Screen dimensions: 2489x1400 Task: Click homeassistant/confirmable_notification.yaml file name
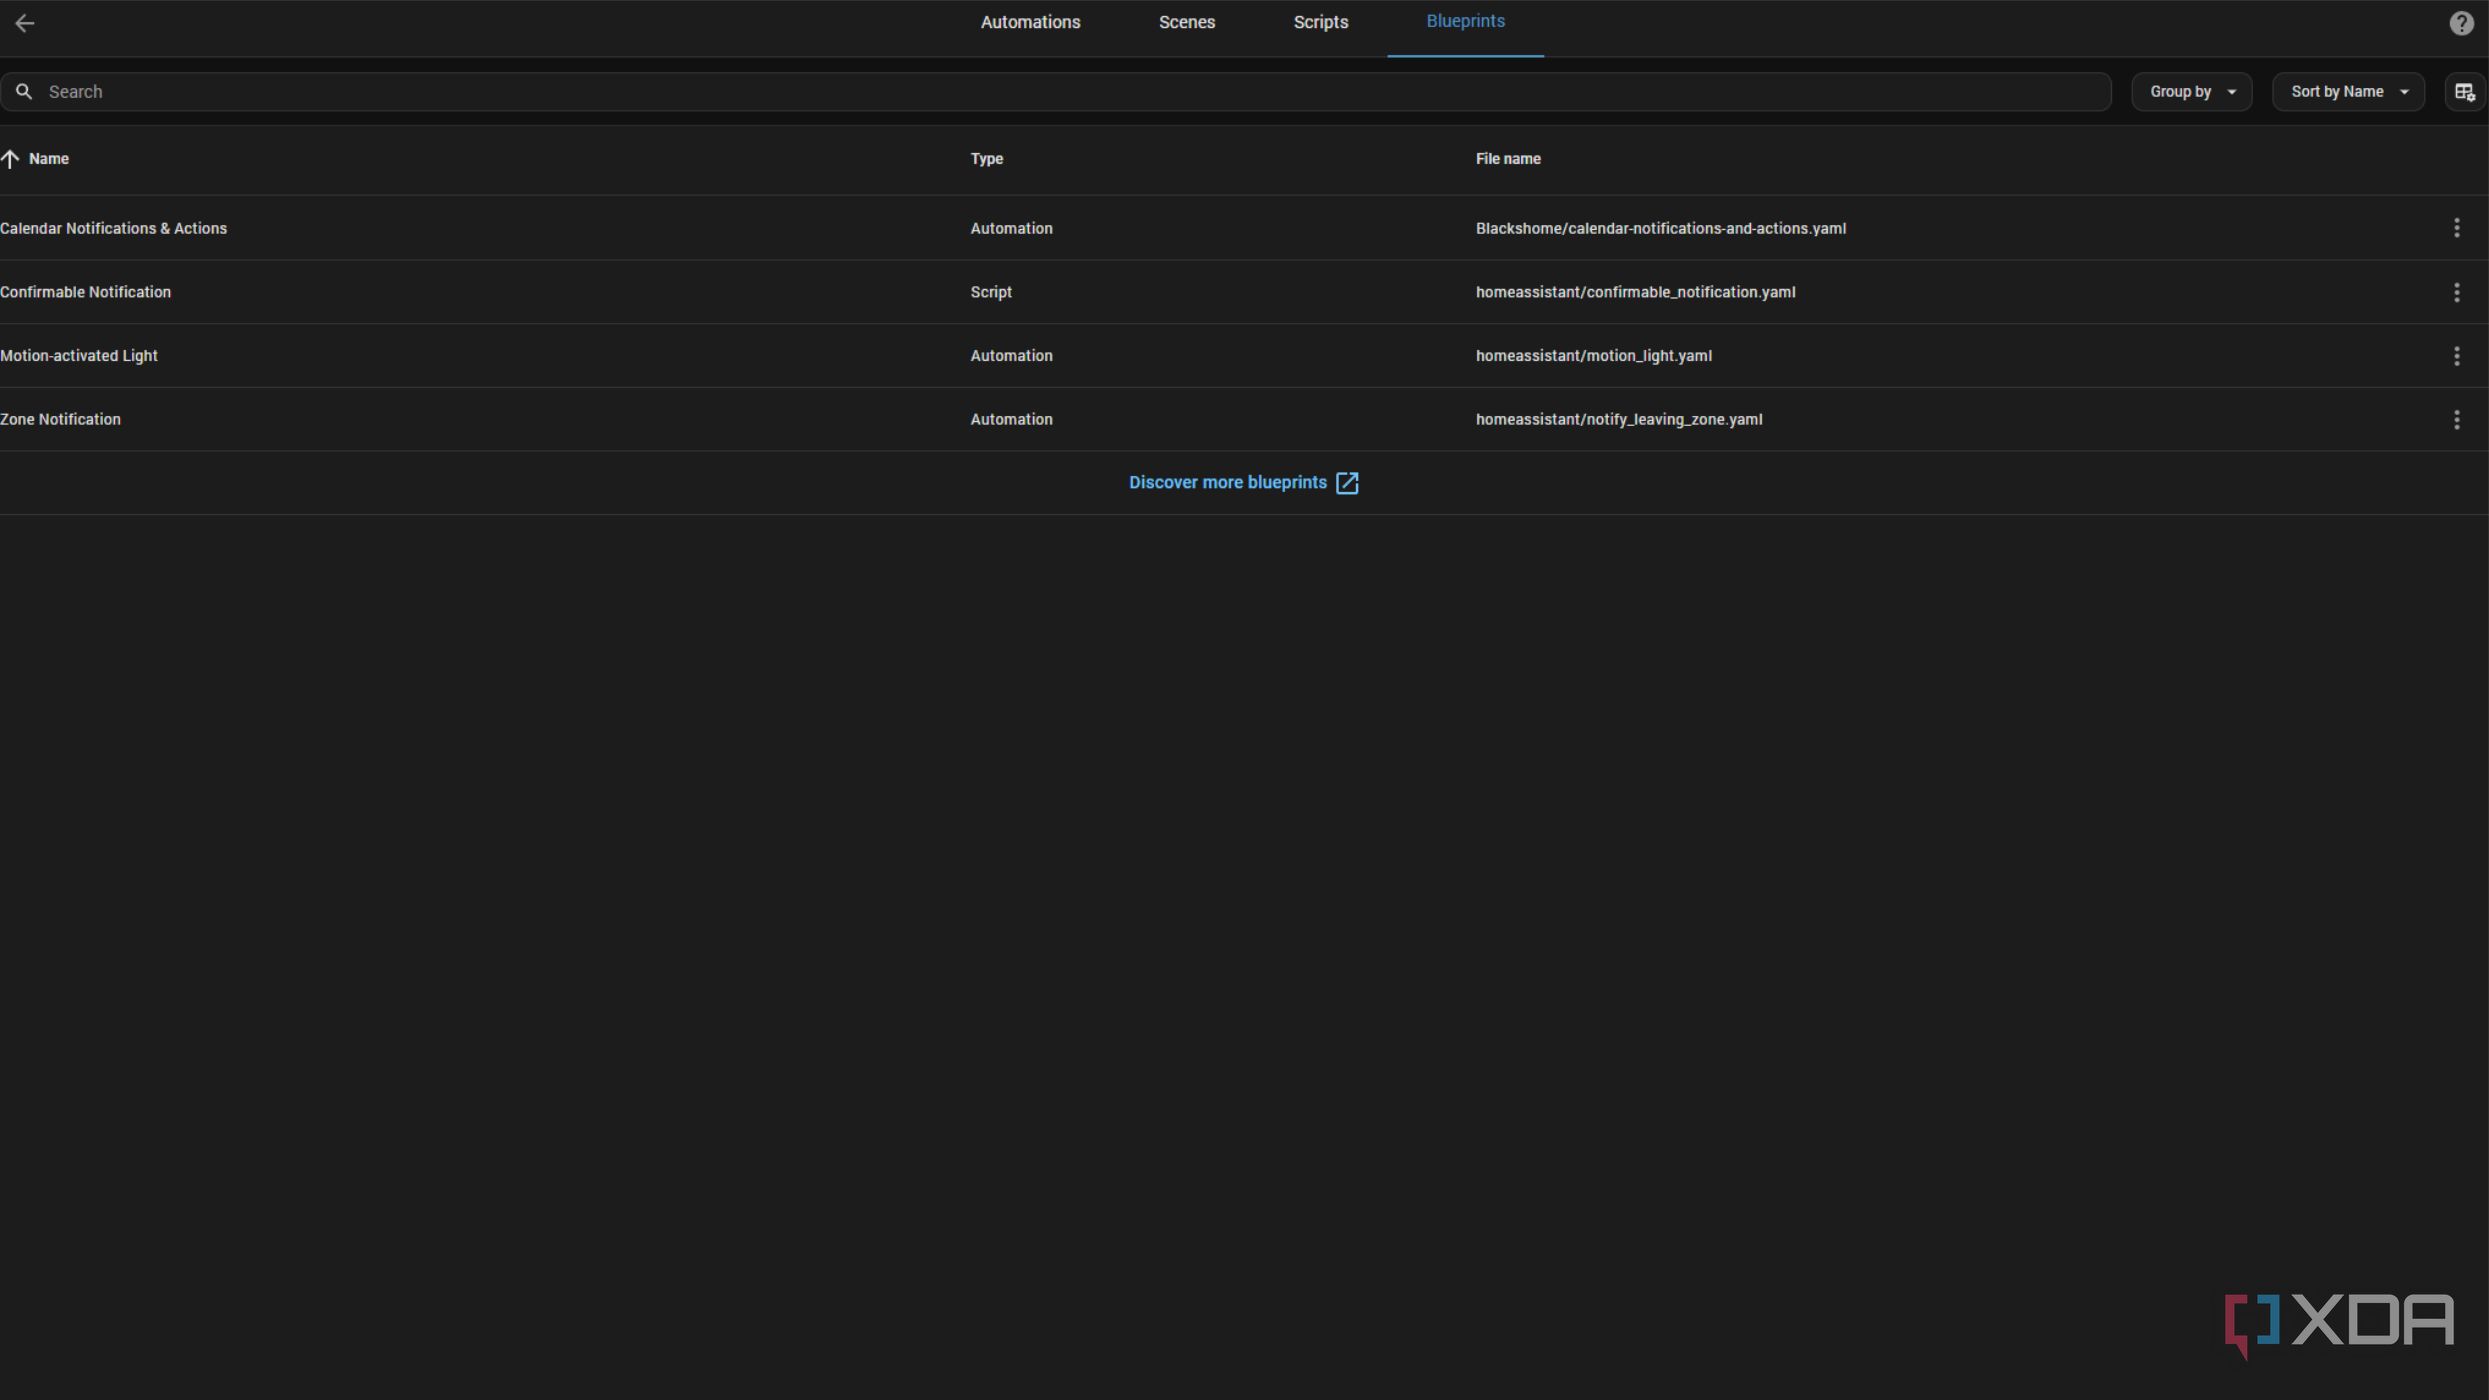click(x=1635, y=292)
